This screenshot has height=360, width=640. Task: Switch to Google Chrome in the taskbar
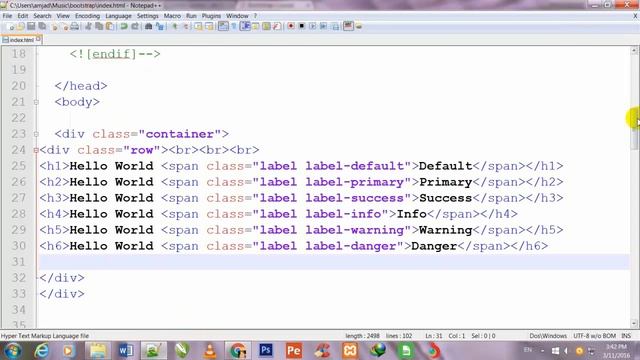(238, 351)
